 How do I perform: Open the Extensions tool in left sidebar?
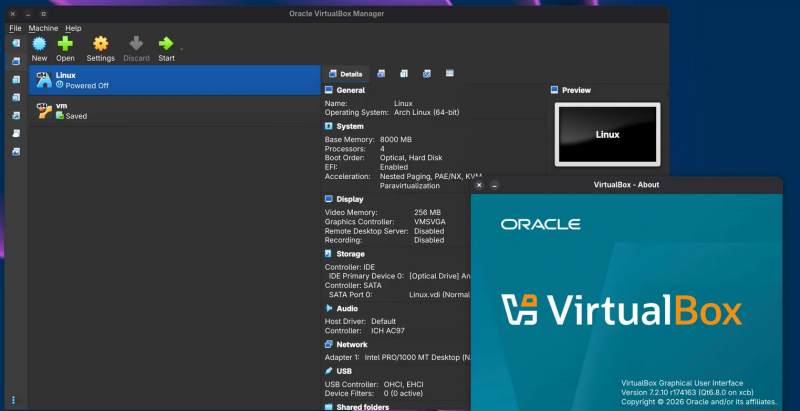[16, 80]
